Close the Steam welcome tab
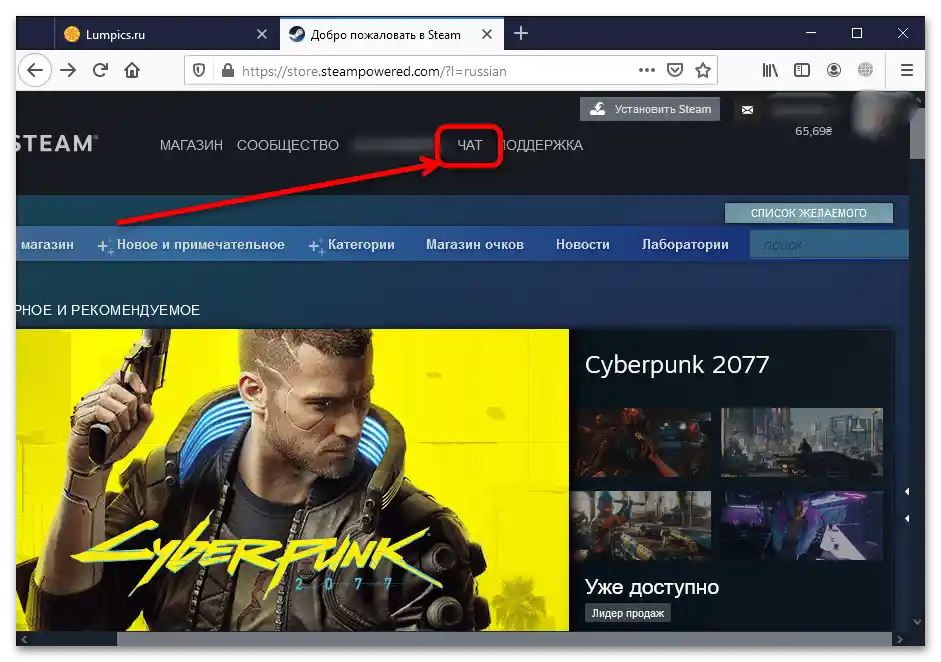Screen dimensions: 941x662 tap(487, 34)
